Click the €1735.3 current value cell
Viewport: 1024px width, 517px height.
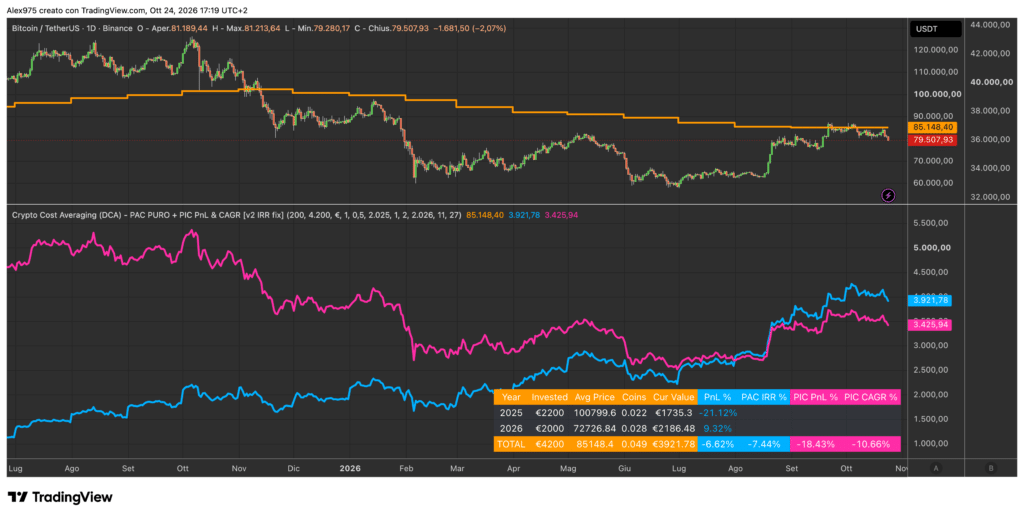[673, 413]
